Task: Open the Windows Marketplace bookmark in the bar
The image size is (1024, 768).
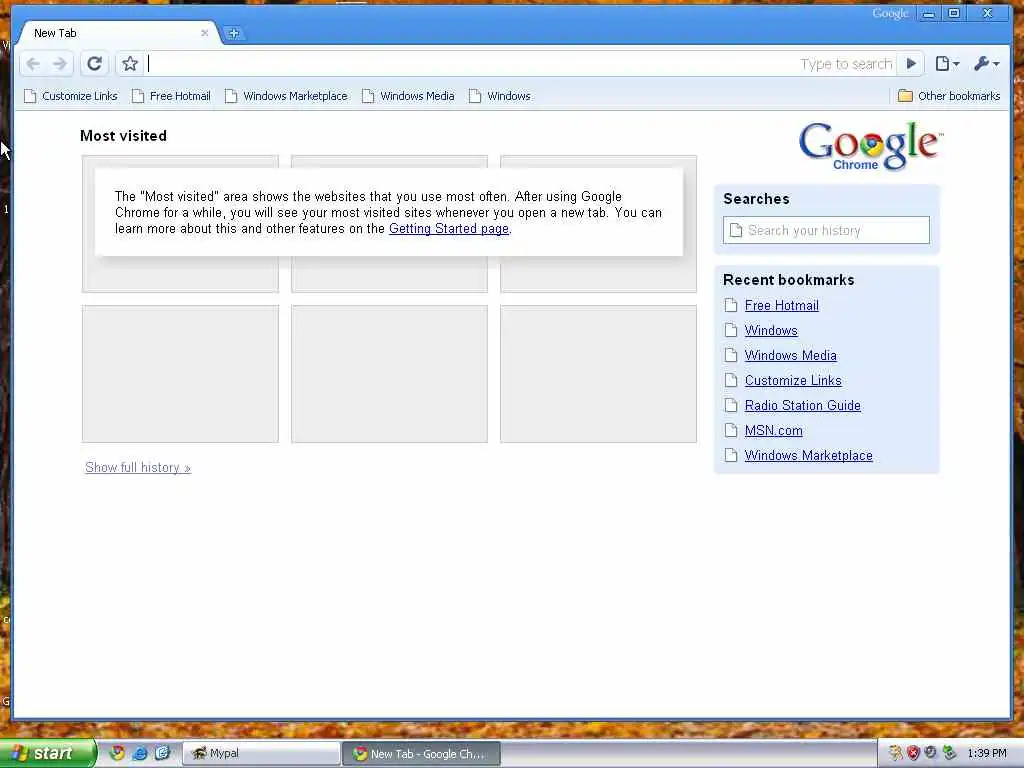Action: (x=286, y=96)
